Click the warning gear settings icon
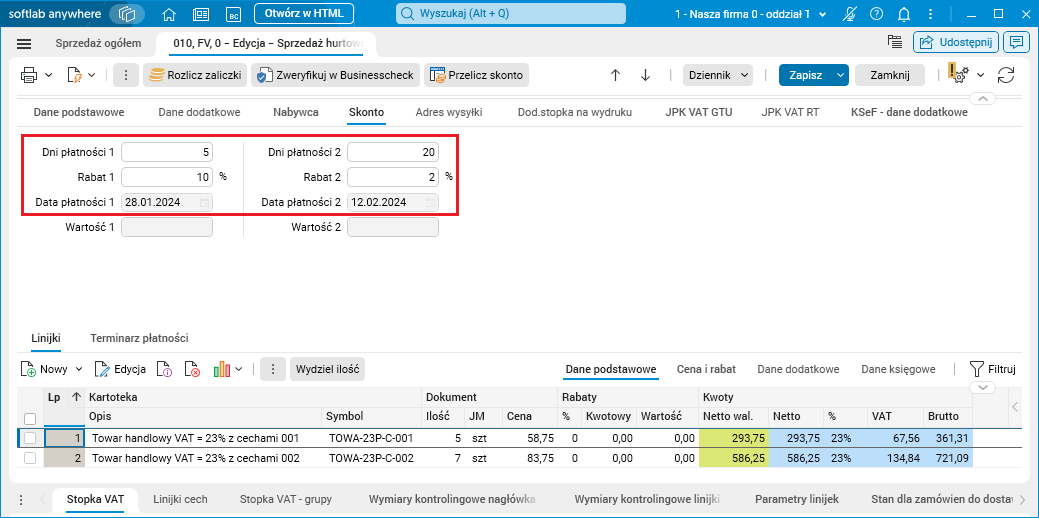Viewport: 1039px width, 518px height. point(957,74)
